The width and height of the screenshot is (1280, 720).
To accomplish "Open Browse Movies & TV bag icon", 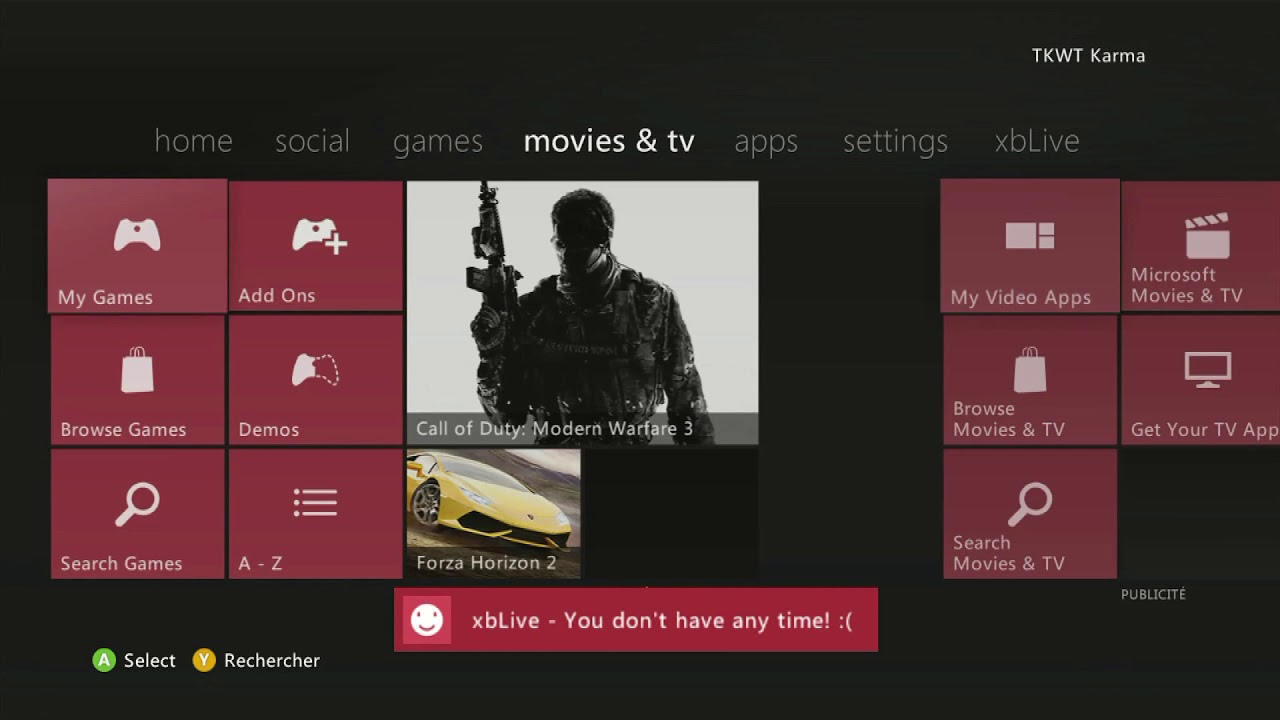I will pyautogui.click(x=1030, y=370).
